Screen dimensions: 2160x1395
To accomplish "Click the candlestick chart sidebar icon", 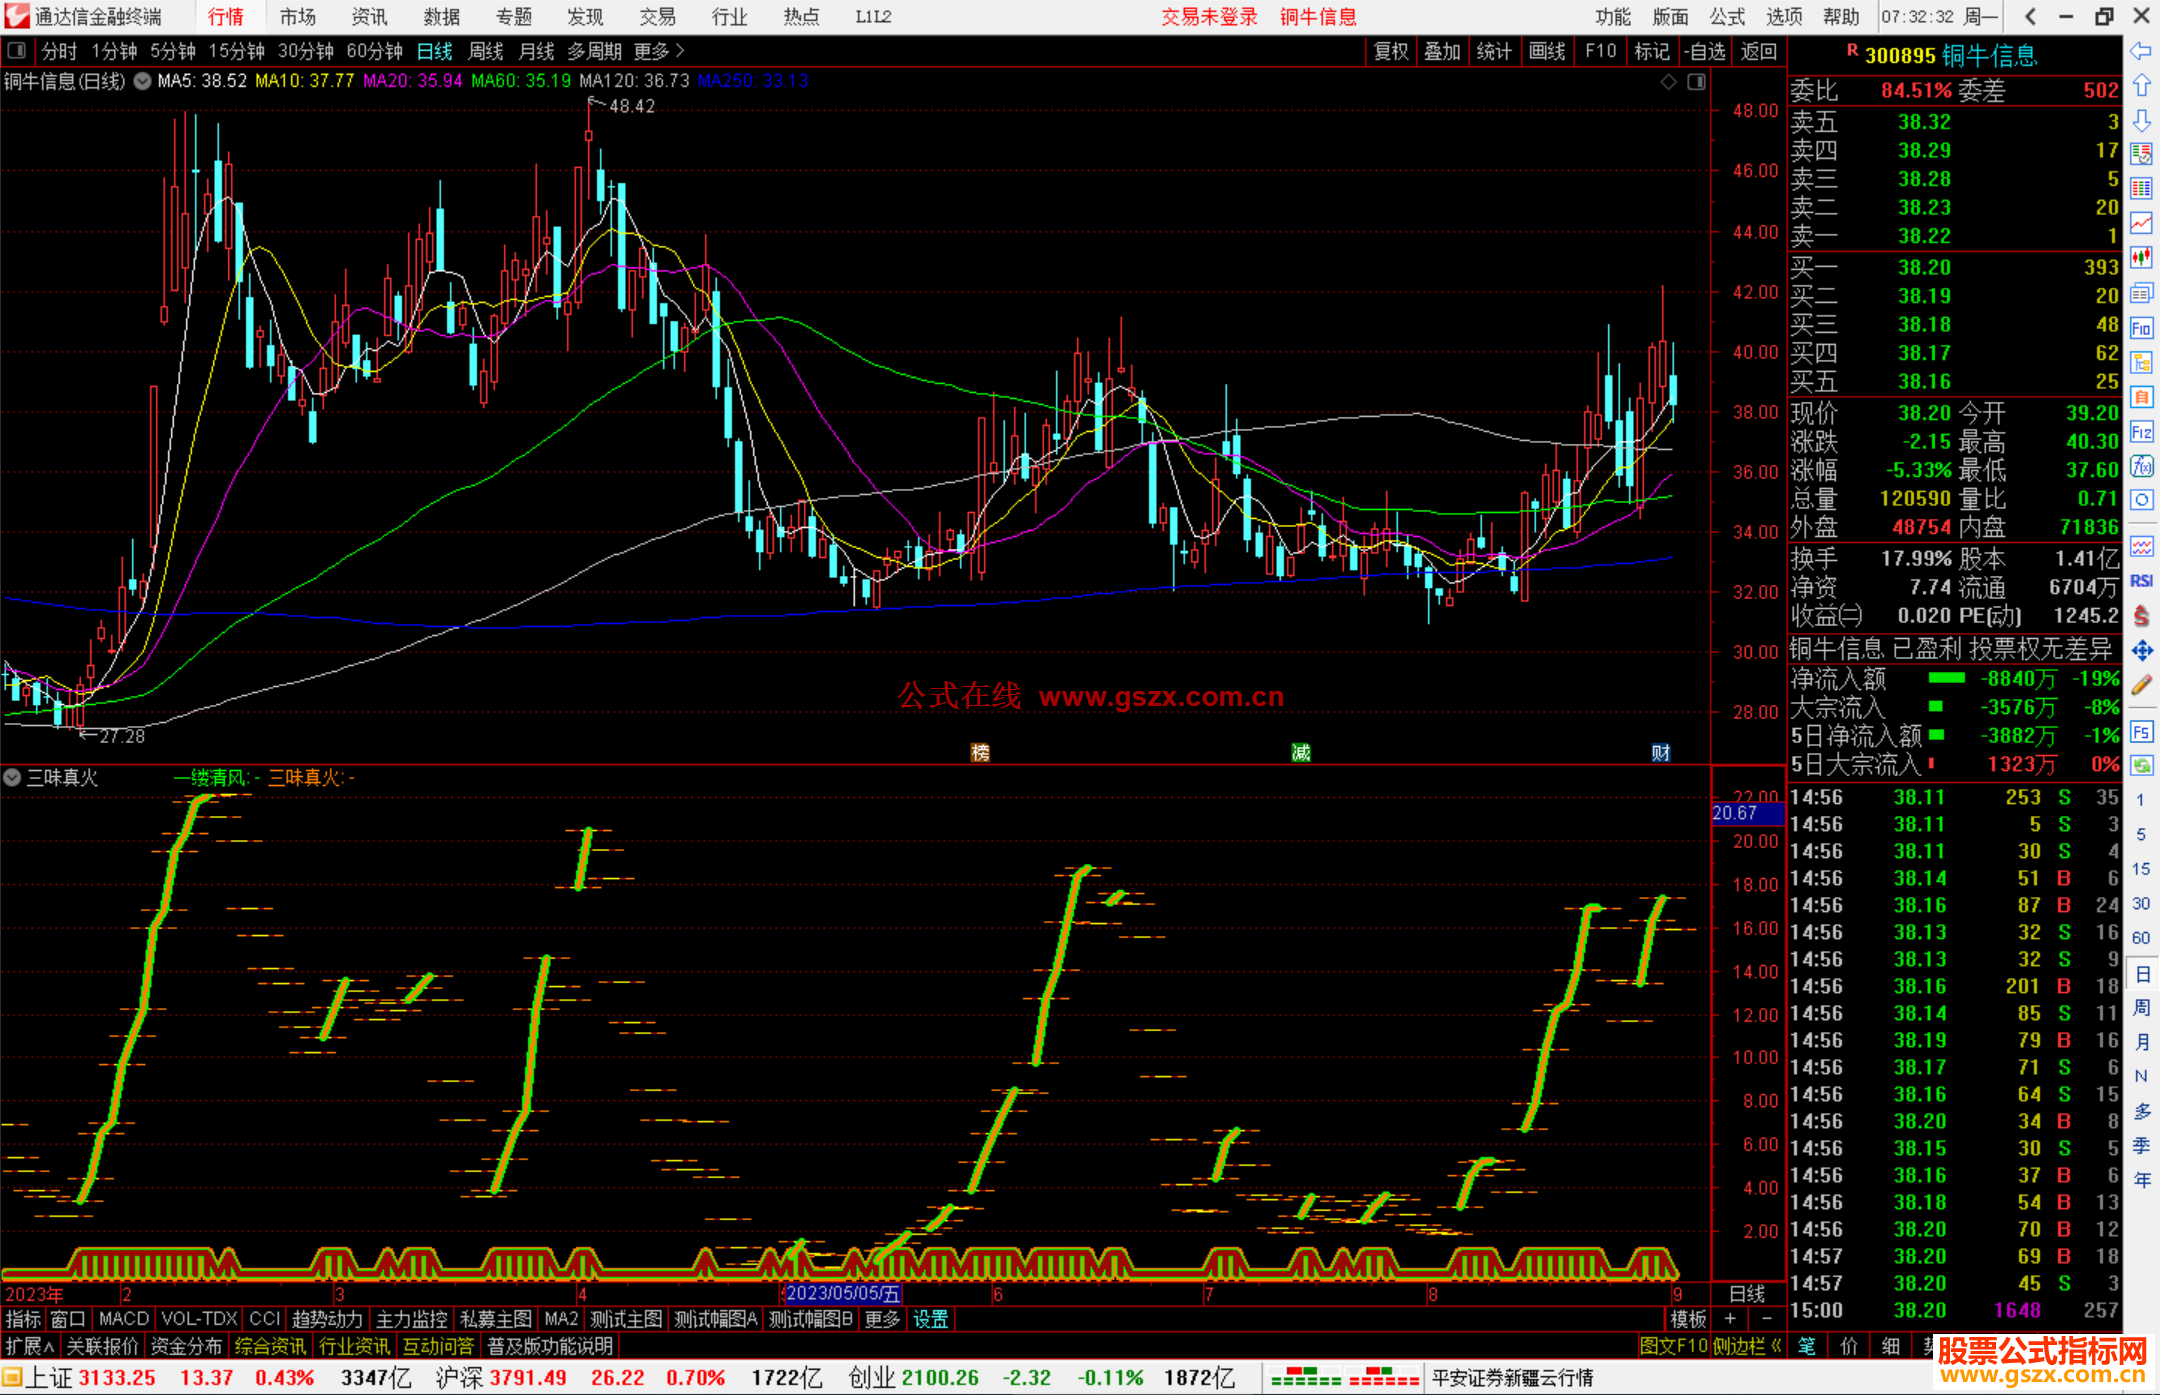I will coord(2141,258).
